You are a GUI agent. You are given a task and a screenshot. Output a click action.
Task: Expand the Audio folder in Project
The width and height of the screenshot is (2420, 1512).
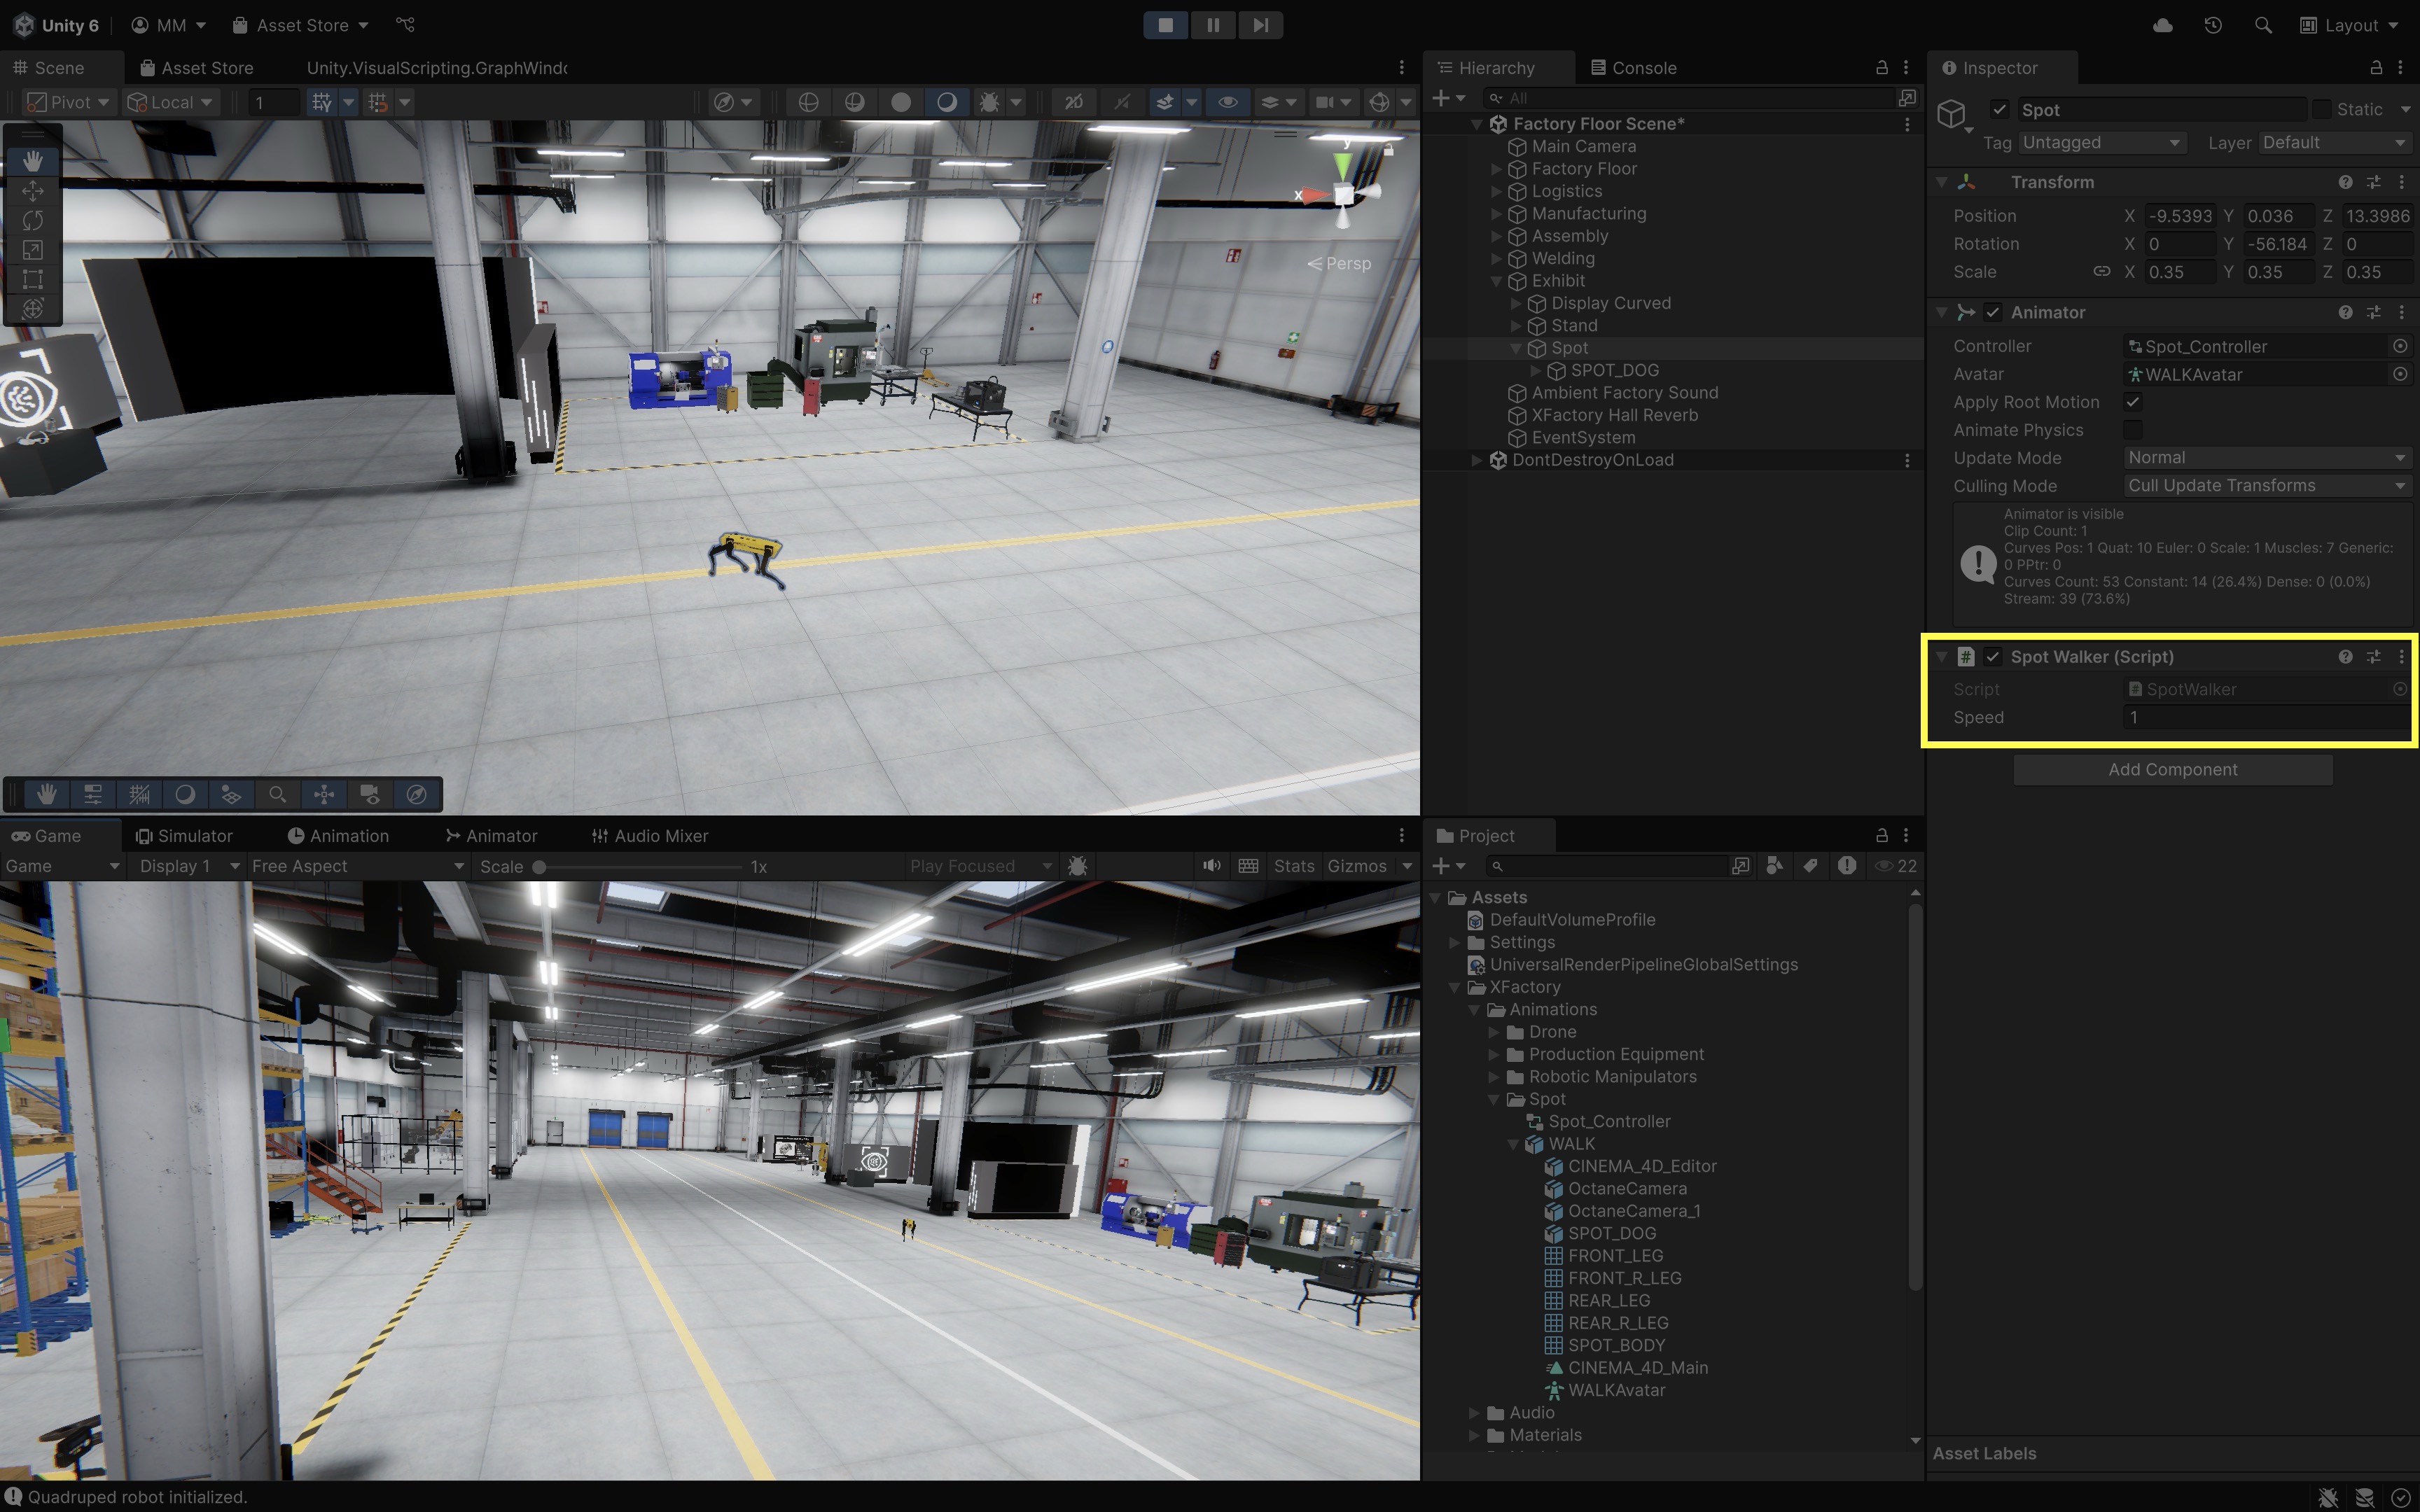pyautogui.click(x=1474, y=1413)
